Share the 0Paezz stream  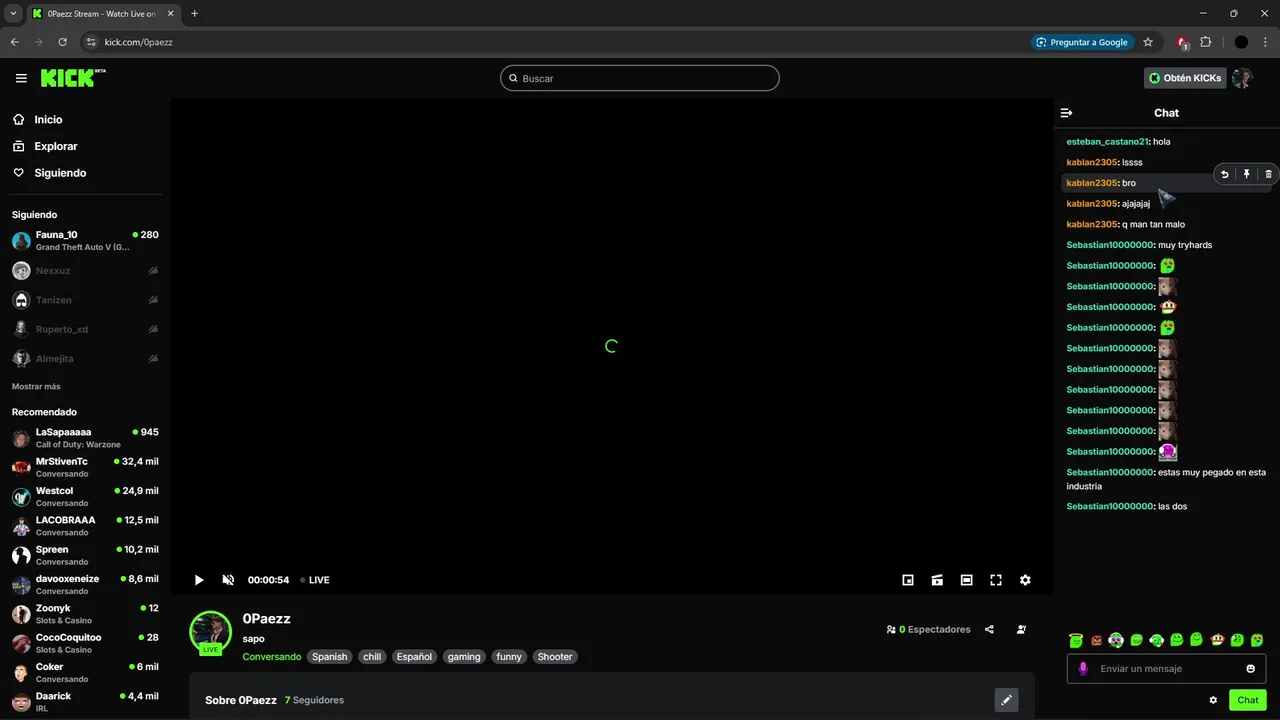click(989, 630)
